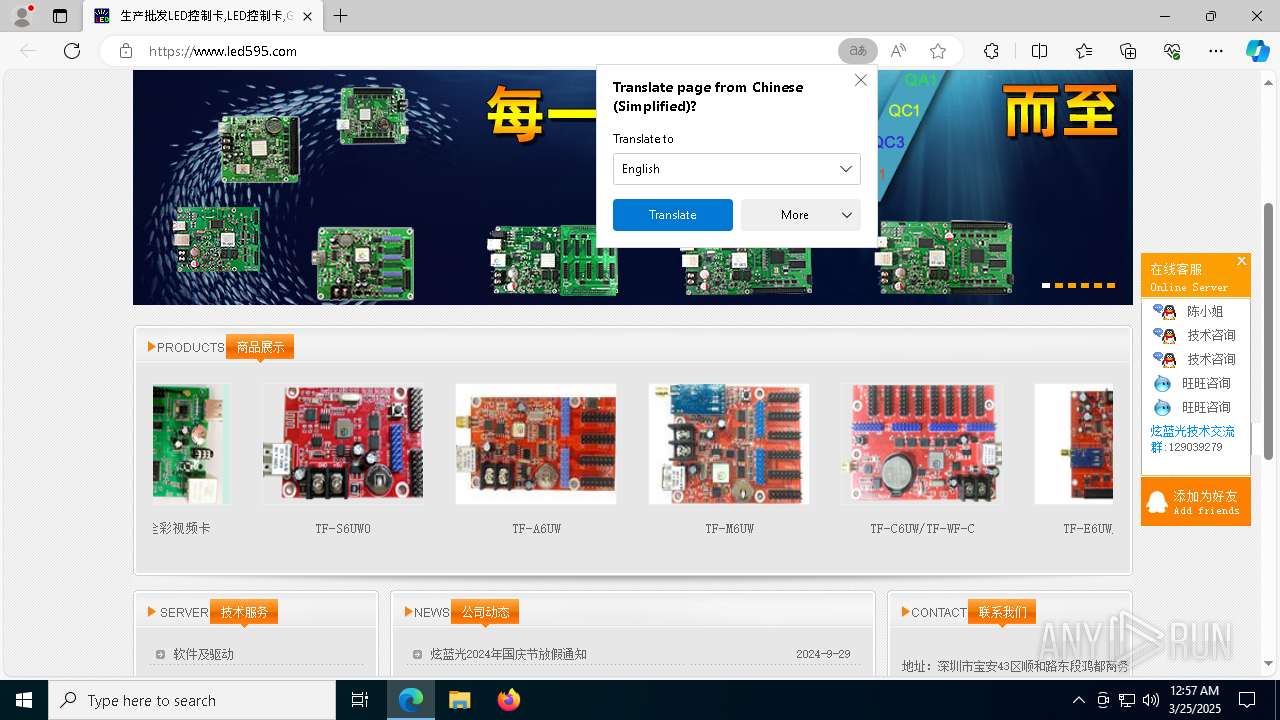Open Read aloud icon in the address bar
Viewport: 1280px width, 720px height.
pyautogui.click(x=898, y=51)
